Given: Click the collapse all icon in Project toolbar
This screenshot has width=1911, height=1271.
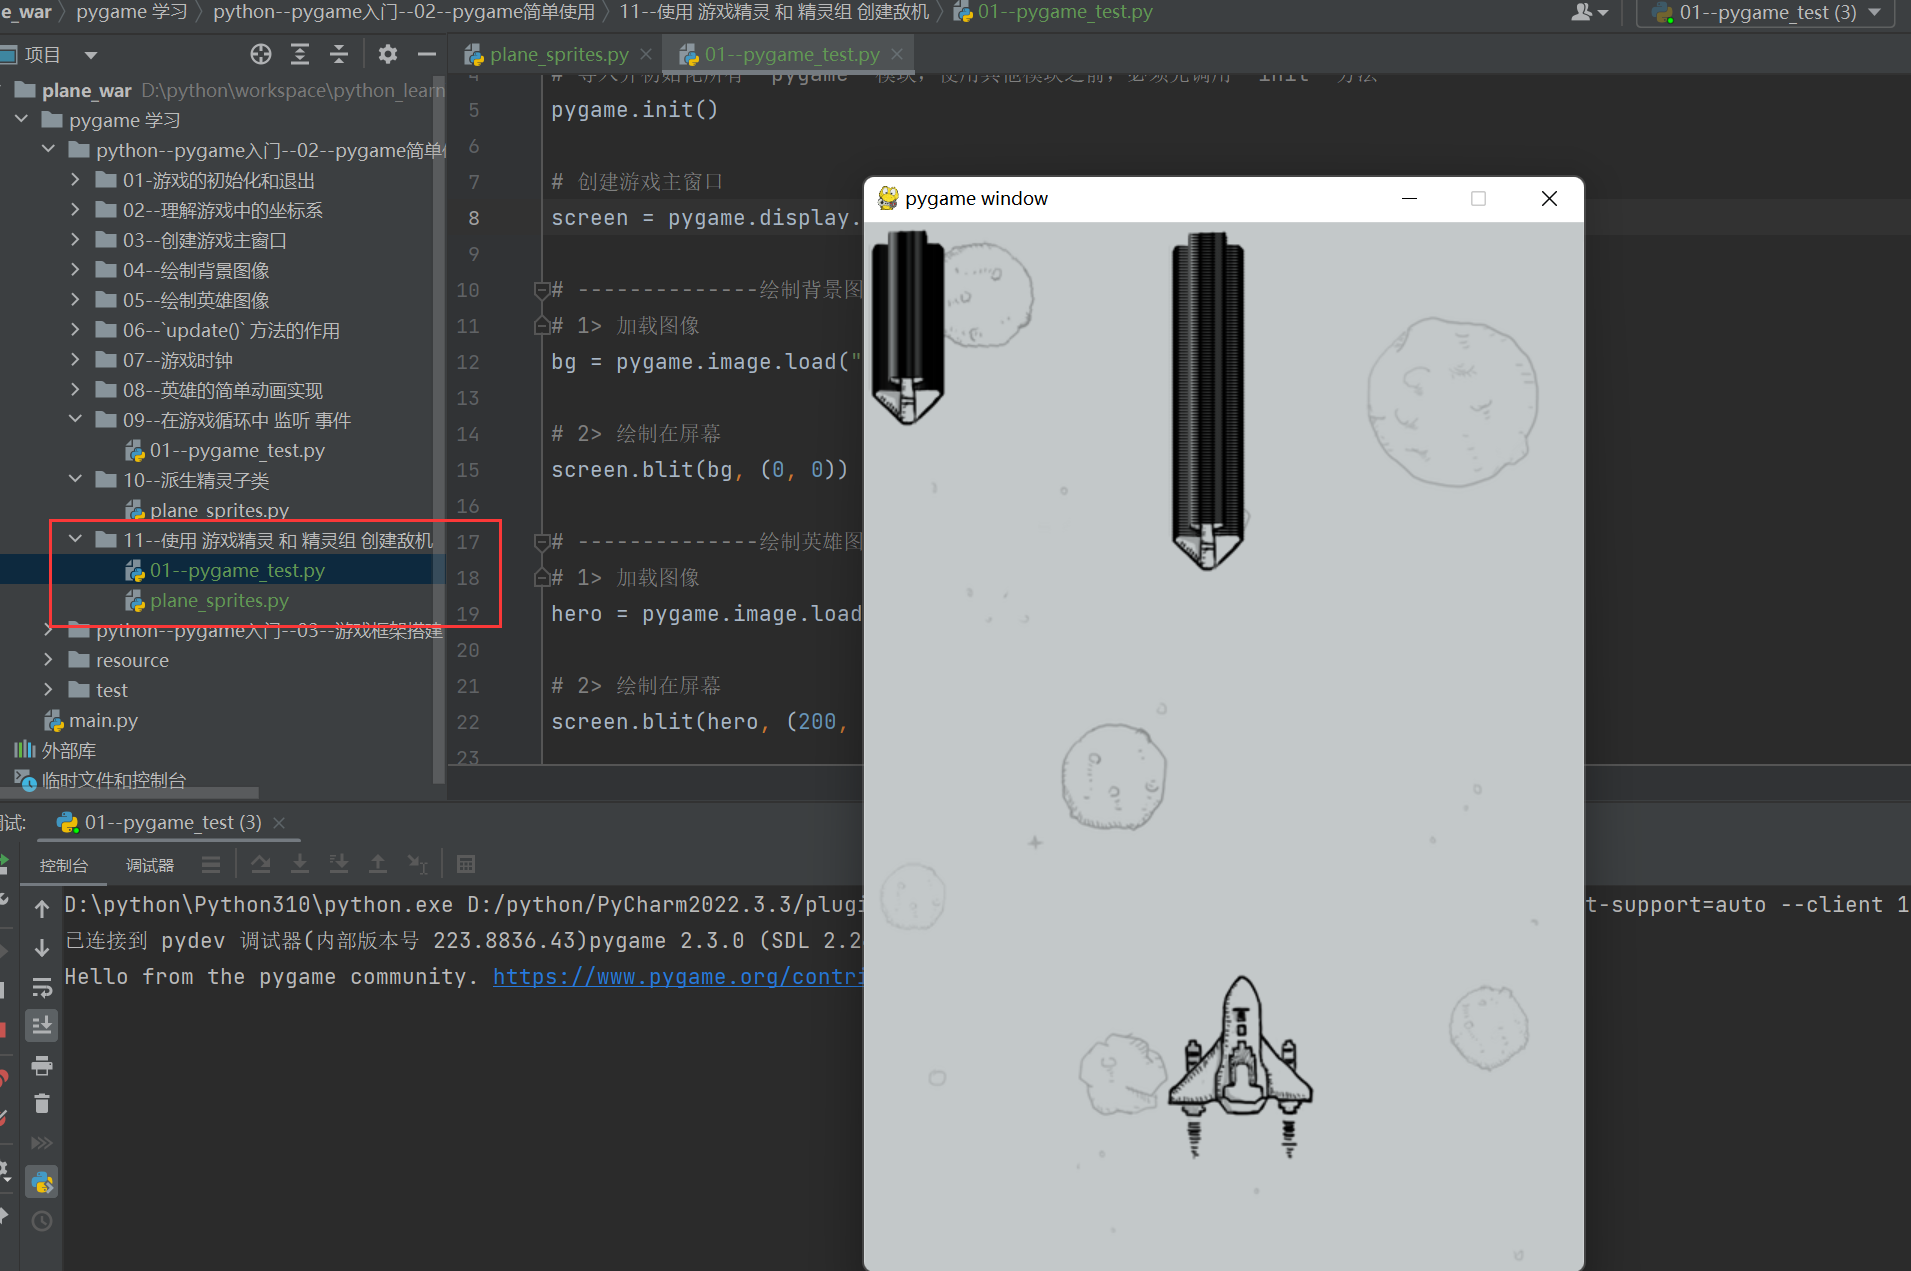Looking at the screenshot, I should pyautogui.click(x=339, y=54).
